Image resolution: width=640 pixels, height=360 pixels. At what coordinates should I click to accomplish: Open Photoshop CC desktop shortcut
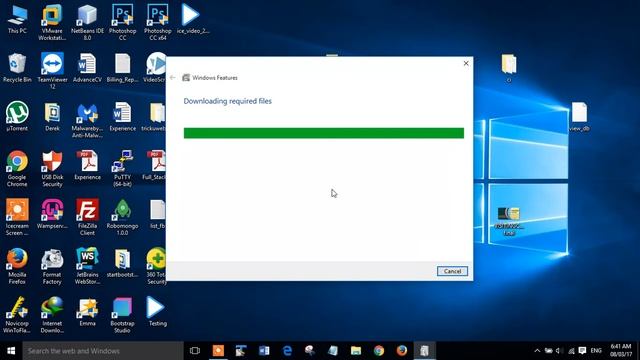pos(122,22)
